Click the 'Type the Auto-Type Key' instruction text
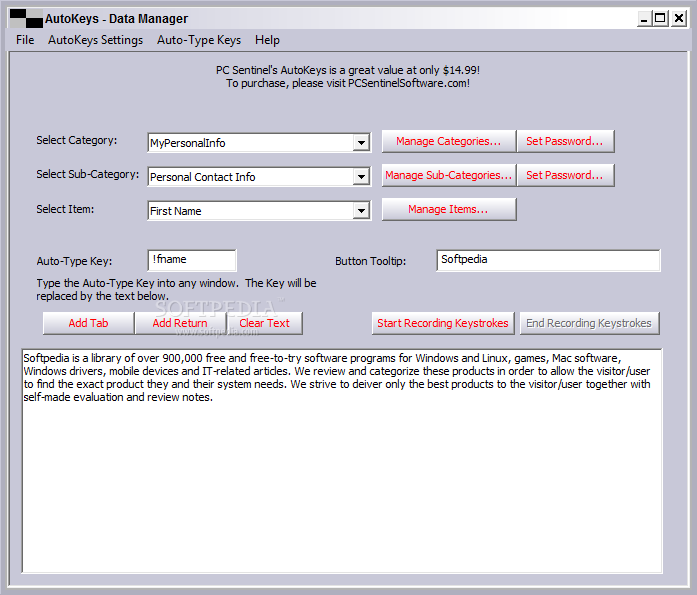The height and width of the screenshot is (595, 697). coord(176,290)
